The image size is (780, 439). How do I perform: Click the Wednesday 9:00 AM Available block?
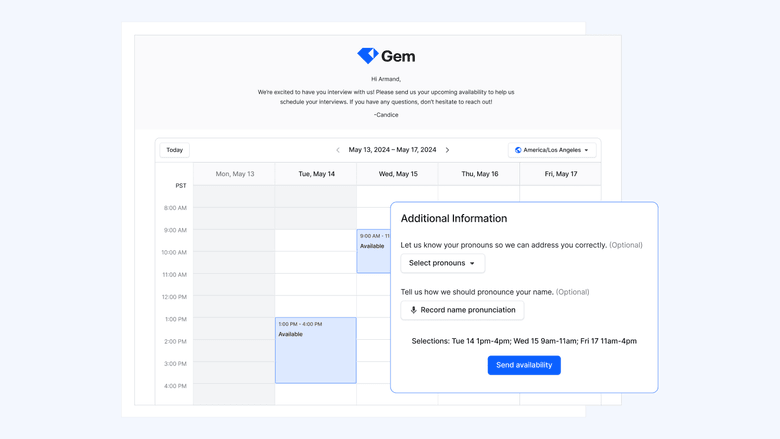click(x=373, y=252)
